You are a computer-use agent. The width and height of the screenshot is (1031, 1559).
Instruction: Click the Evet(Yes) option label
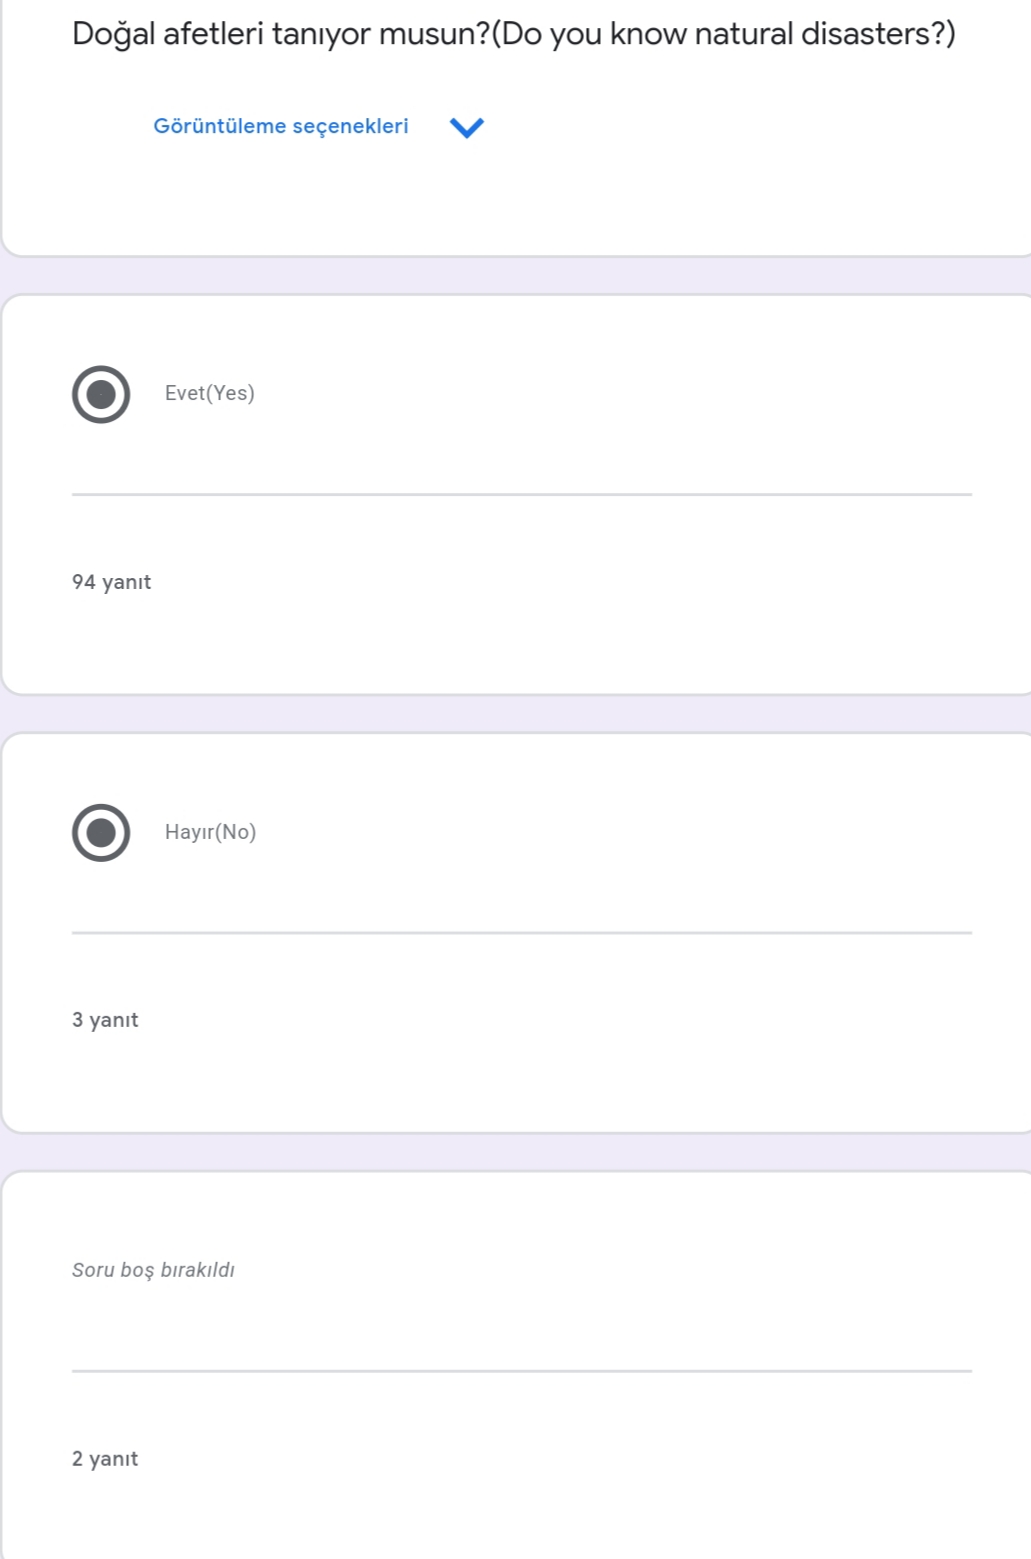pyautogui.click(x=210, y=393)
